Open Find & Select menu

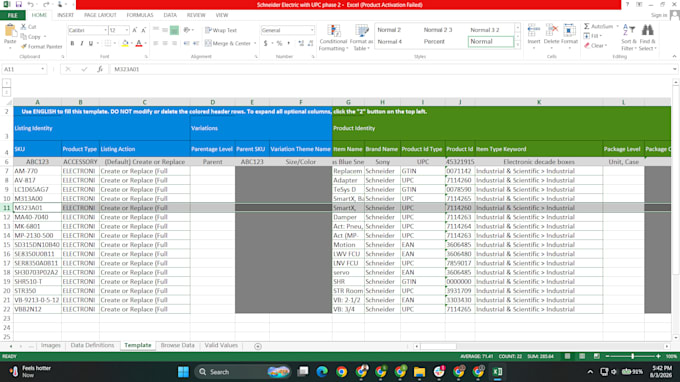coord(647,37)
